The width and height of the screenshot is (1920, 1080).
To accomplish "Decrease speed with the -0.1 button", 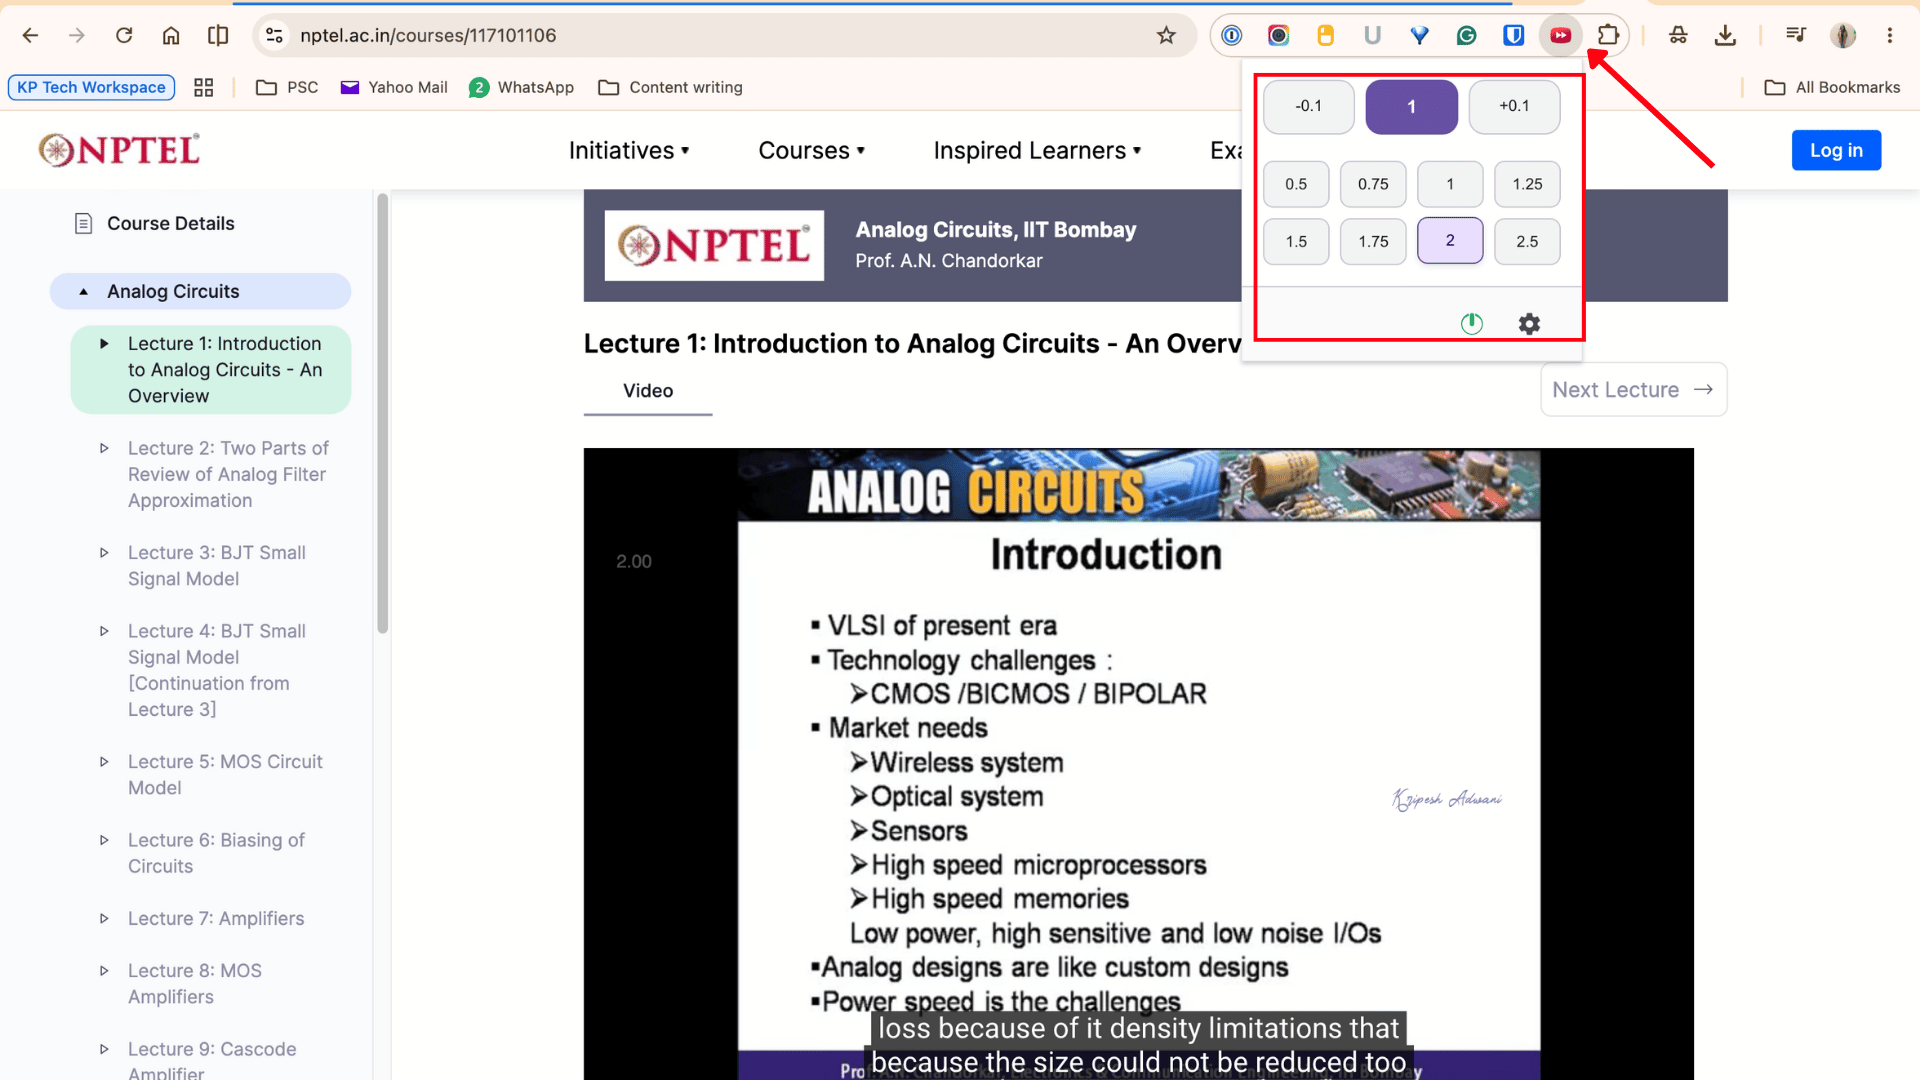I will click(1308, 106).
